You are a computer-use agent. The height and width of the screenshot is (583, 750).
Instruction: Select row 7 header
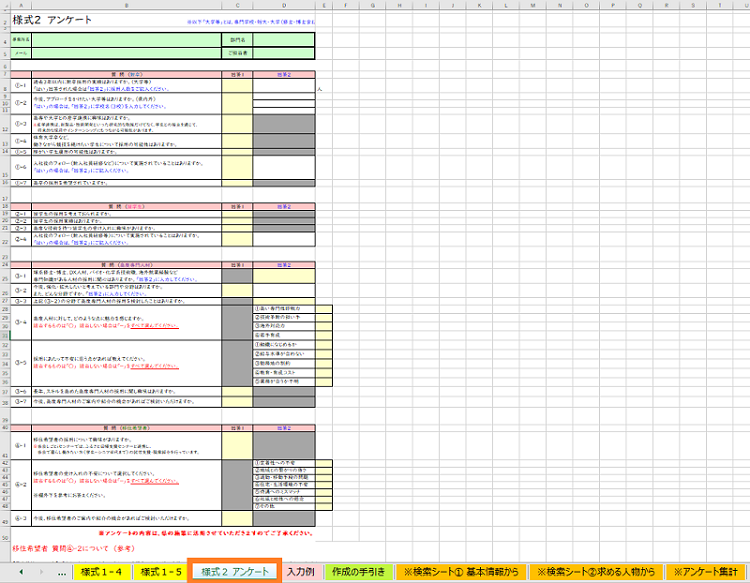click(5, 74)
